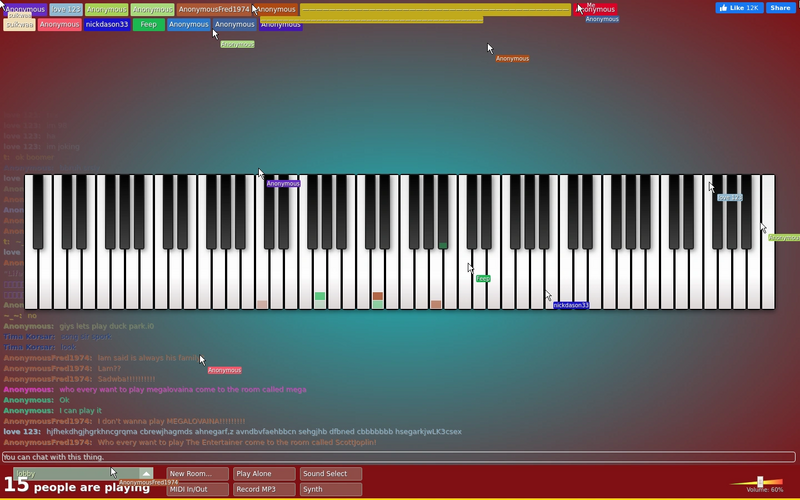Click the chat message input field

click(398, 457)
